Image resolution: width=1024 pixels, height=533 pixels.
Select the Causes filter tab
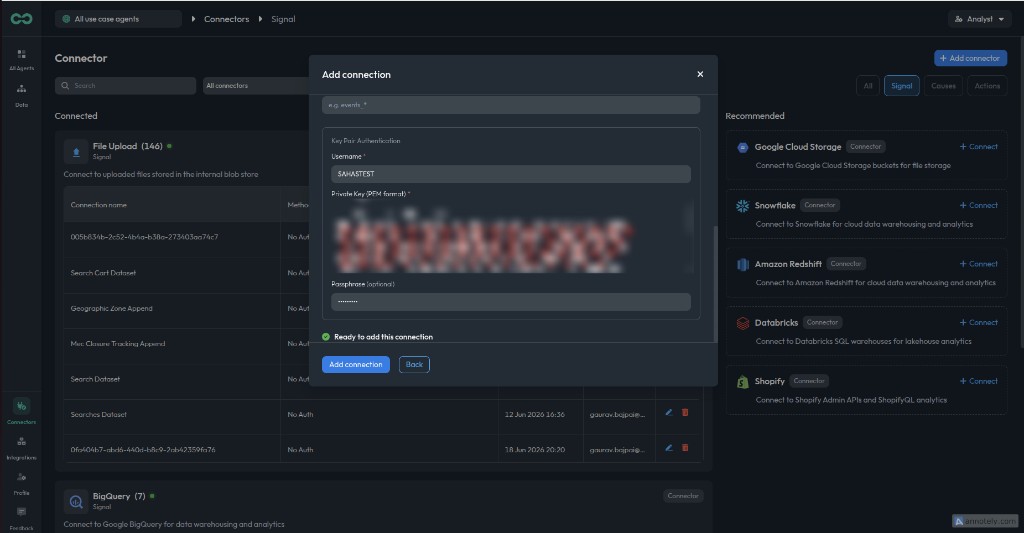pos(943,86)
